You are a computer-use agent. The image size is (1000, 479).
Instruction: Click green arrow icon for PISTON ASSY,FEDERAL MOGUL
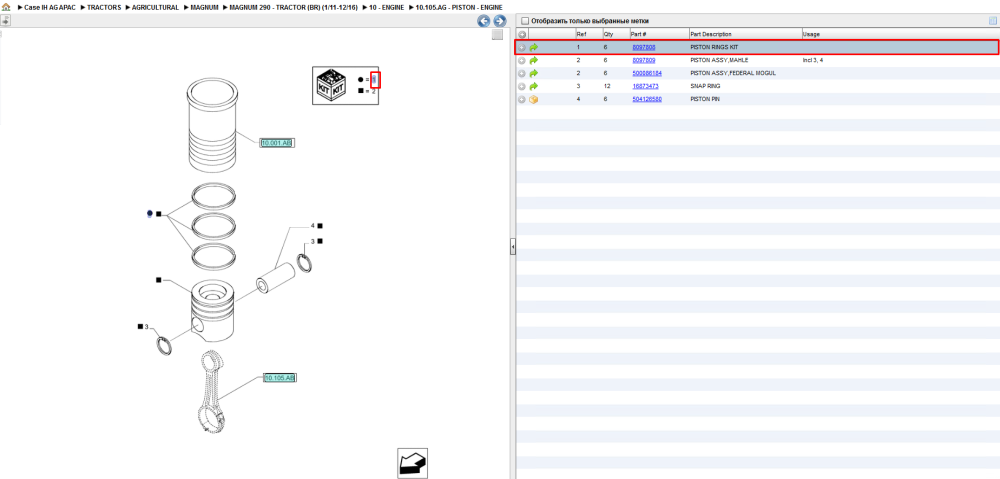tap(534, 73)
